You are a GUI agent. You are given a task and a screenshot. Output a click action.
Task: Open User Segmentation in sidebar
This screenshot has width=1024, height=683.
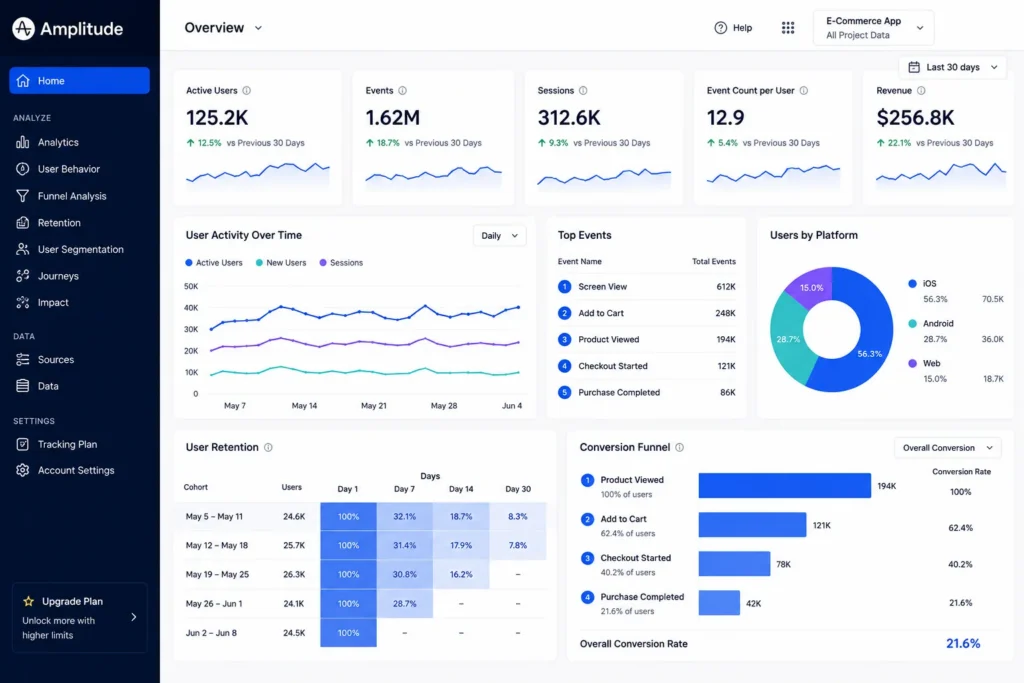[79, 249]
